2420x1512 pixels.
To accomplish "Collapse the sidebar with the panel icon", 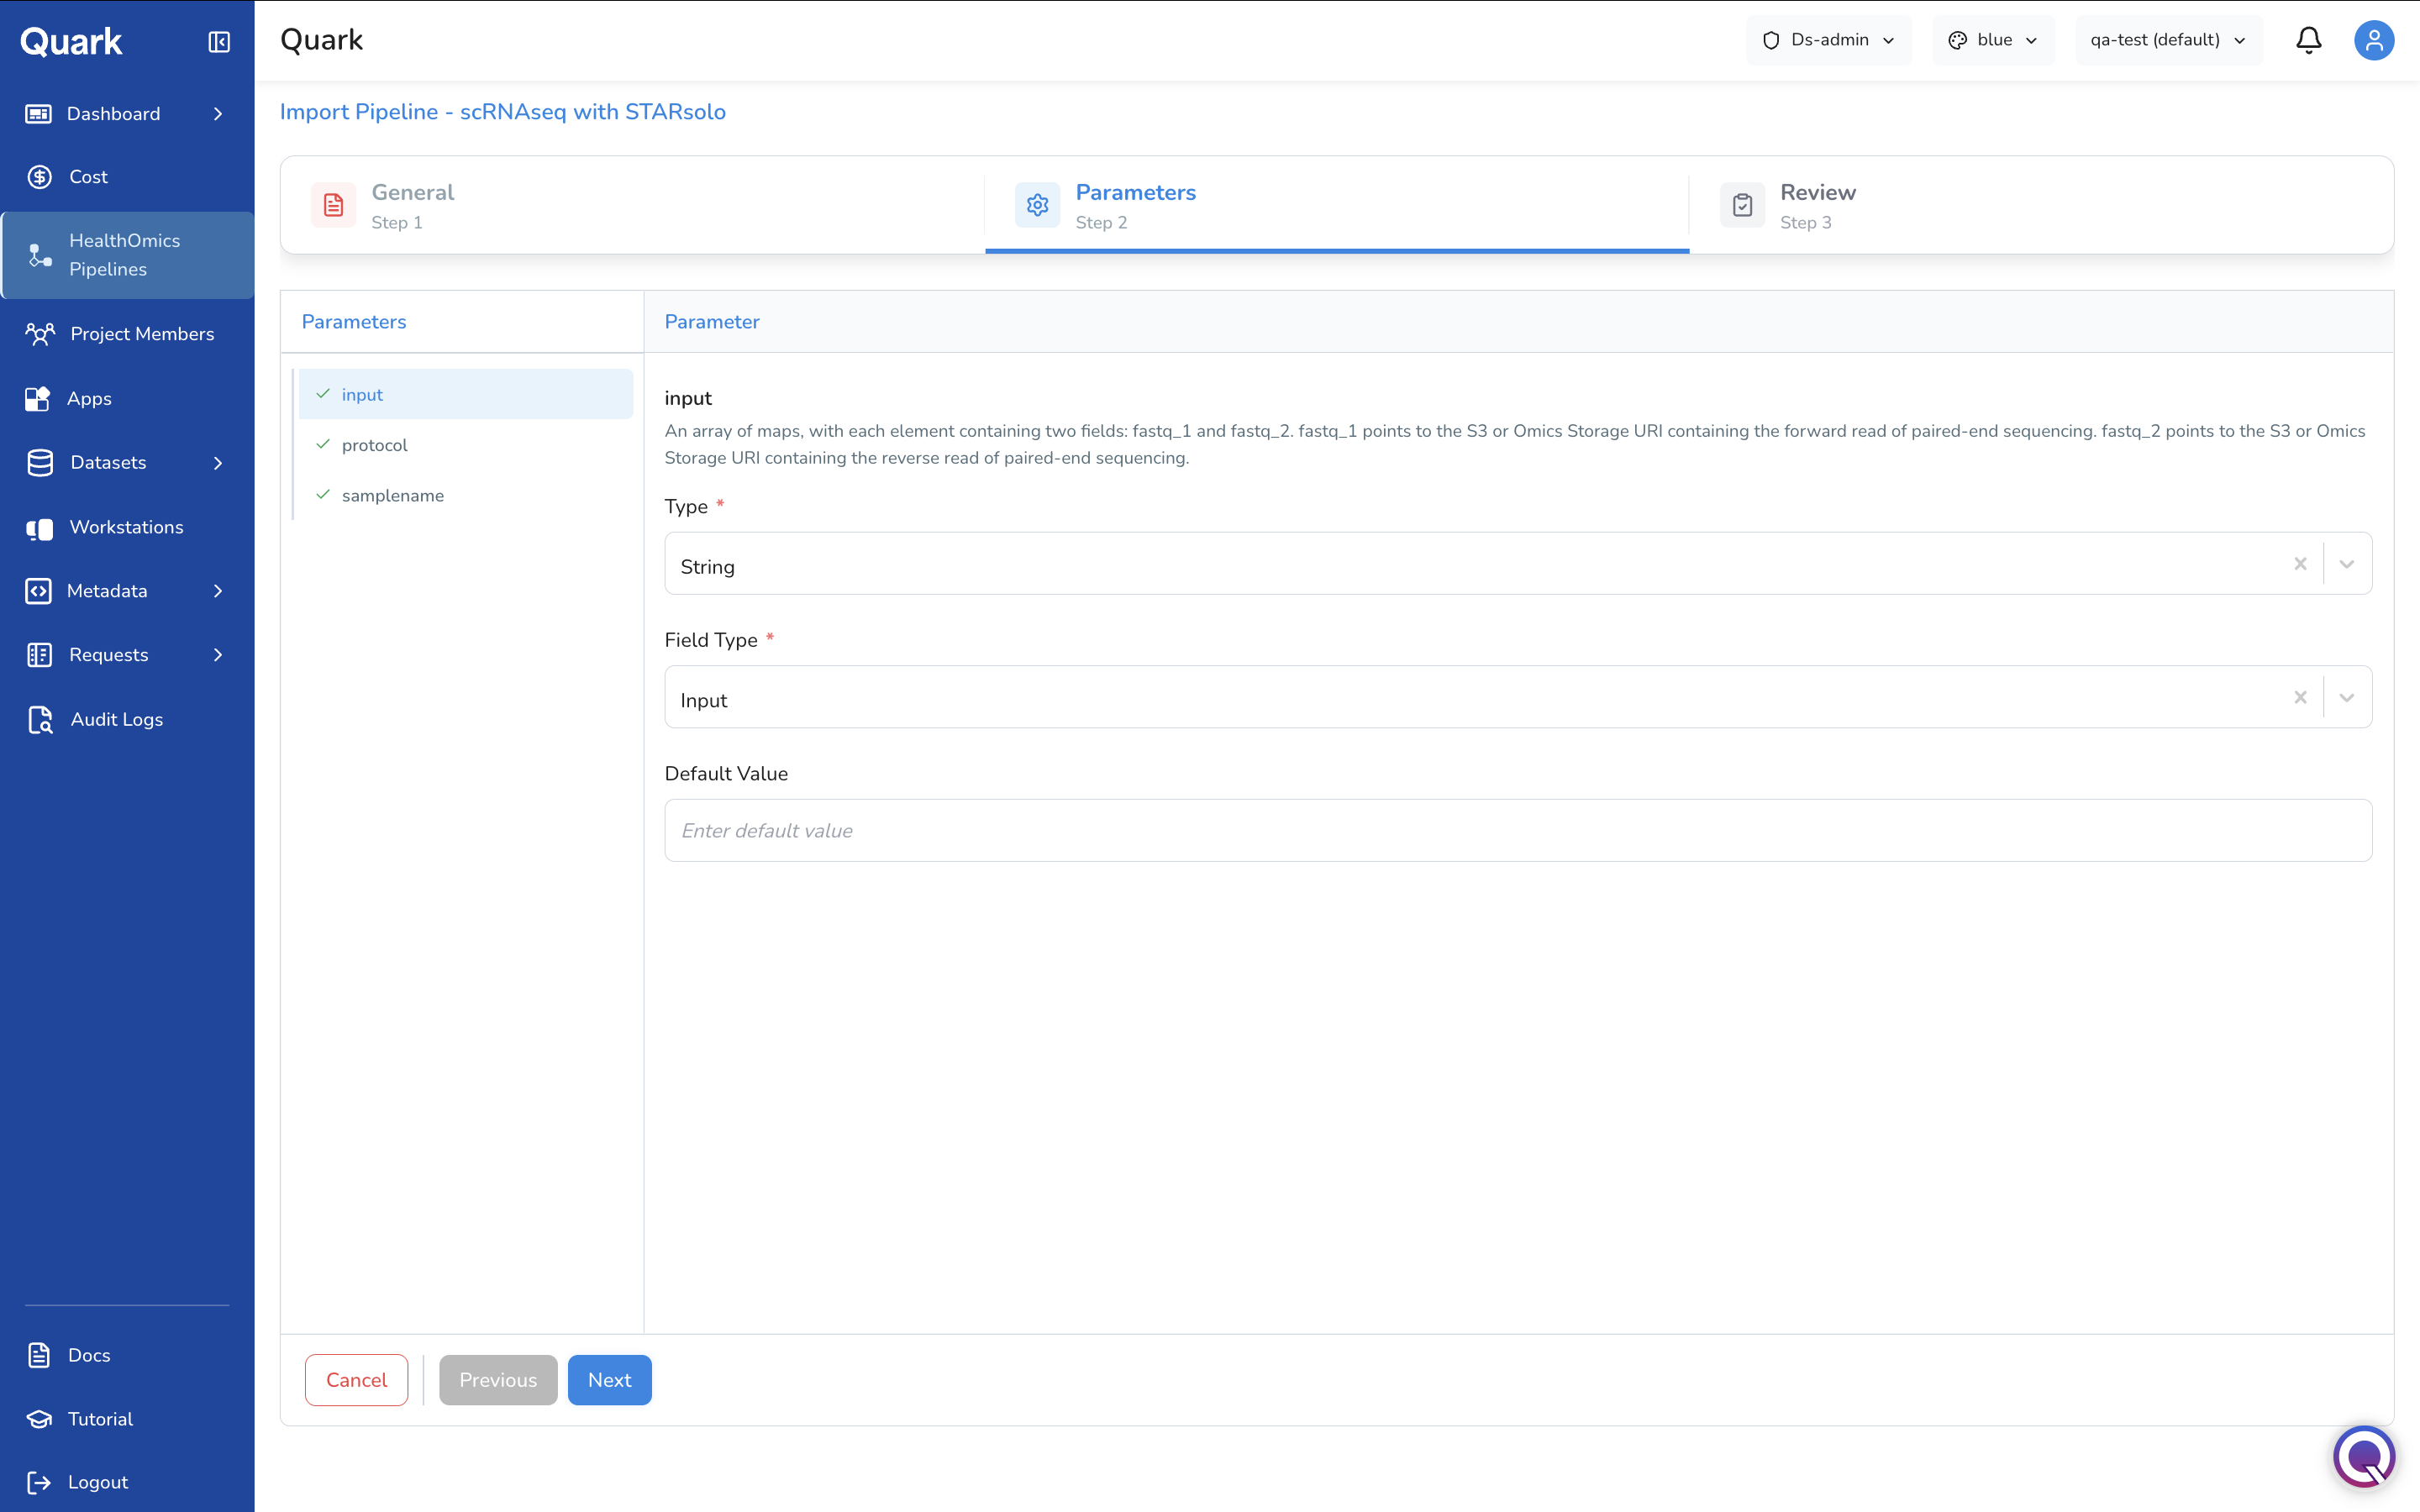I will (219, 41).
